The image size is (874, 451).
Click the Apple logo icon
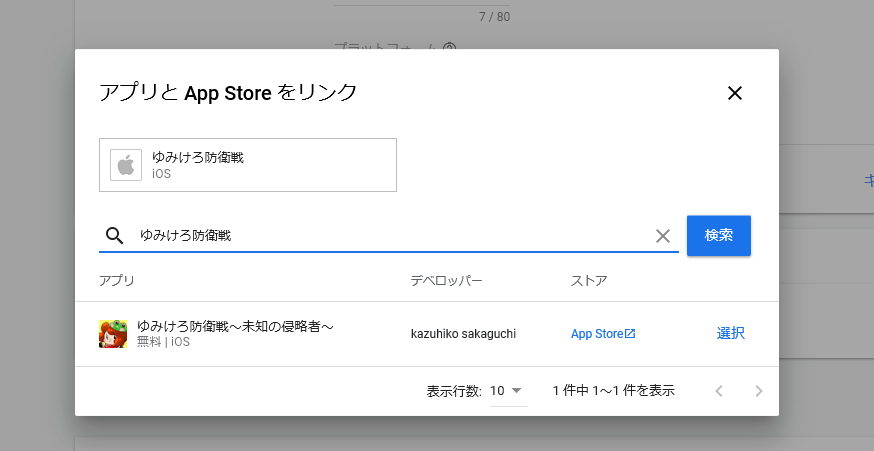point(126,165)
